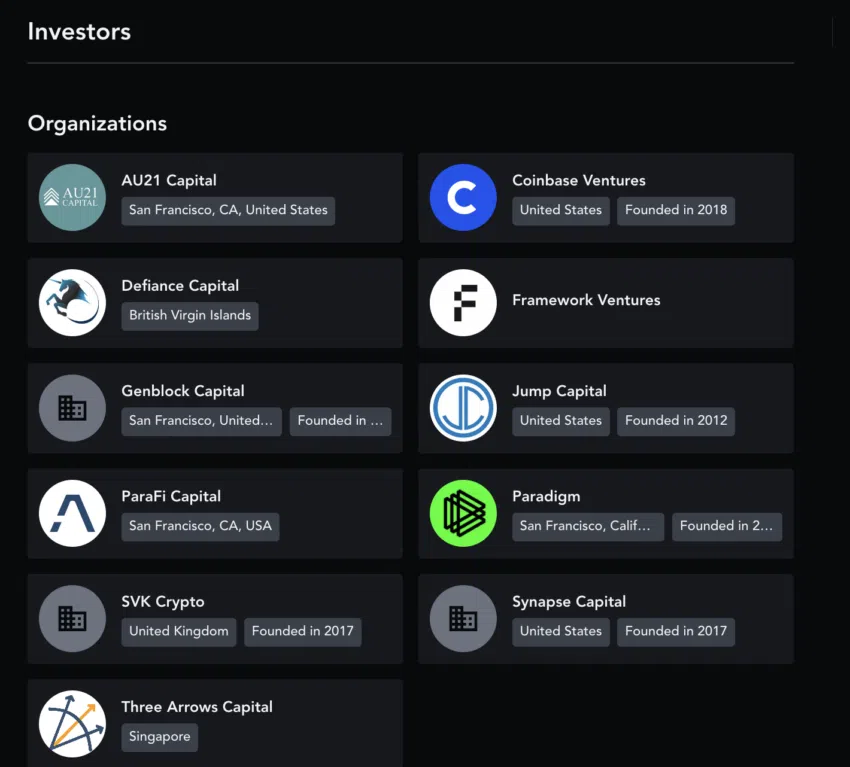850x767 pixels.
Task: Click Synapse Capital's 'United States' tag
Action: tap(561, 631)
